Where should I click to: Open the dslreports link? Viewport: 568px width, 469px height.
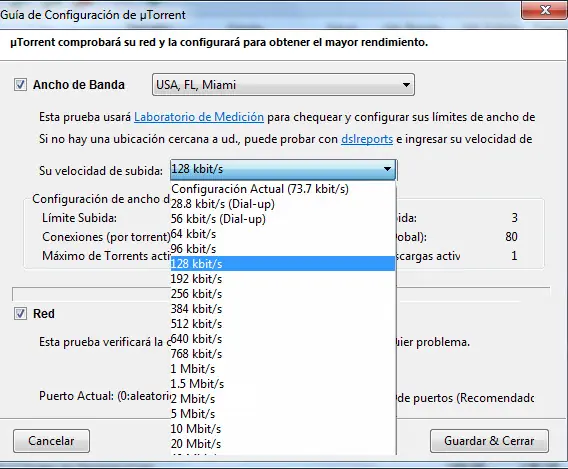point(367,139)
